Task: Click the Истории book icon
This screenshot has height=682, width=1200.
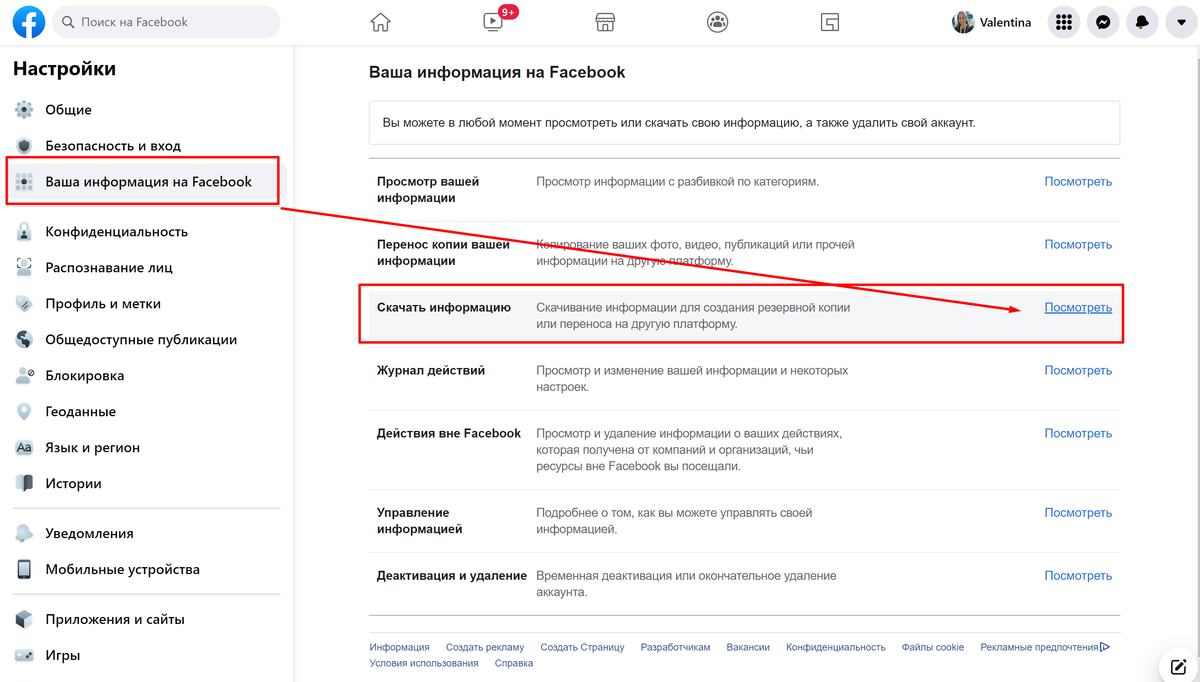Action: (25, 484)
